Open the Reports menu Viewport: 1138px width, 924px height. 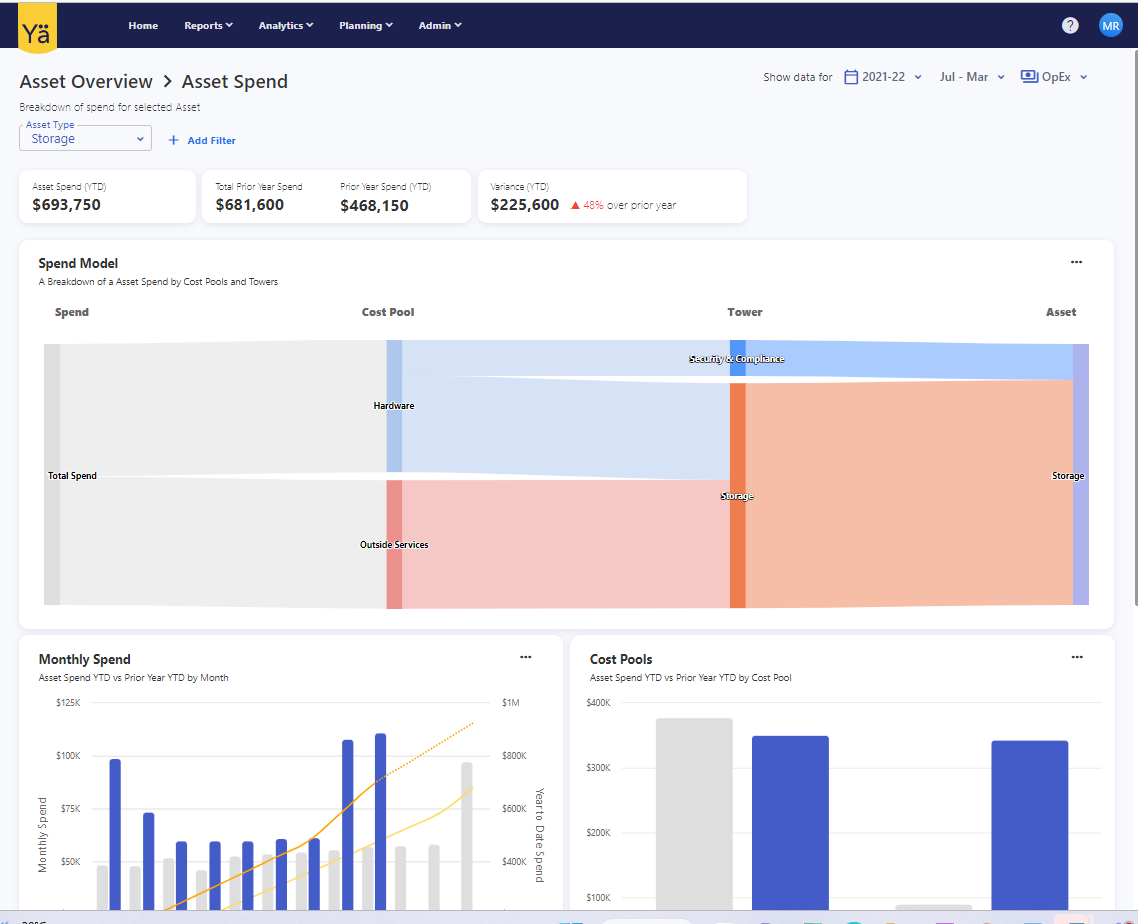click(x=208, y=26)
